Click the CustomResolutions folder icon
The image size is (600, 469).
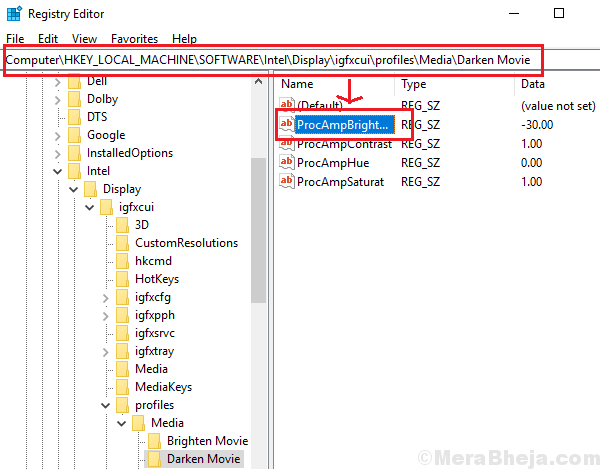(123, 243)
